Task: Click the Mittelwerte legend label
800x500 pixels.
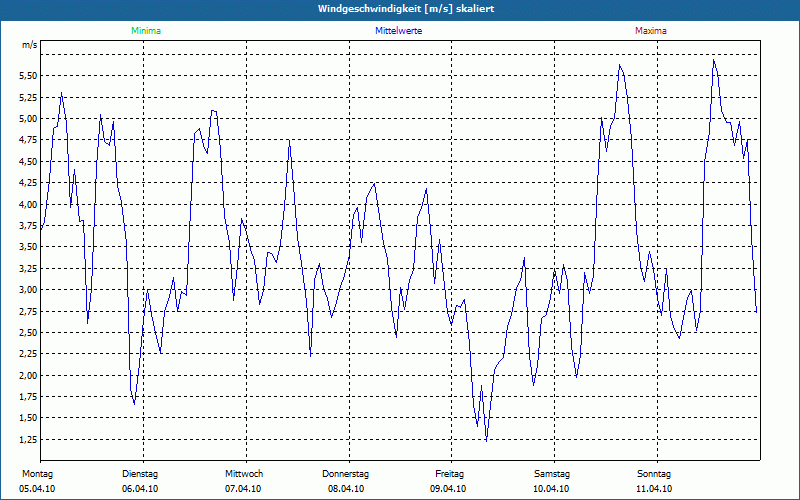Action: tap(398, 31)
